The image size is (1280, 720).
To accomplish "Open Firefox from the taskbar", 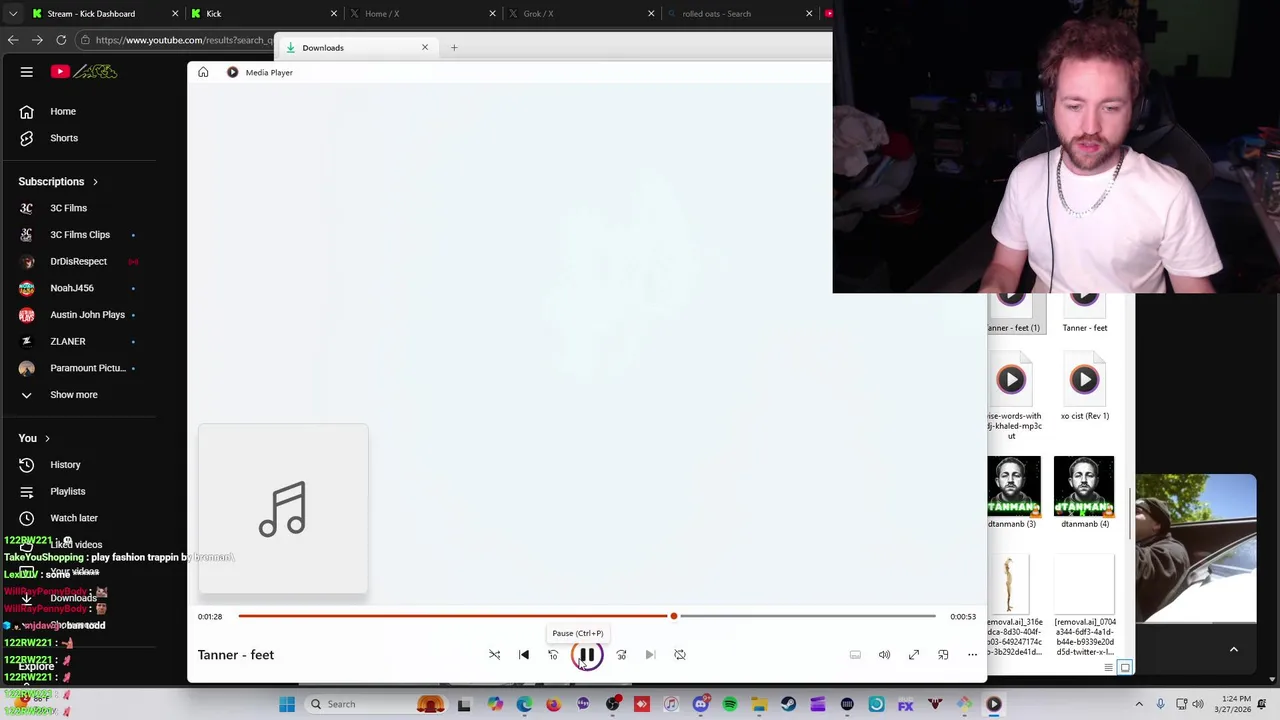I will point(553,704).
